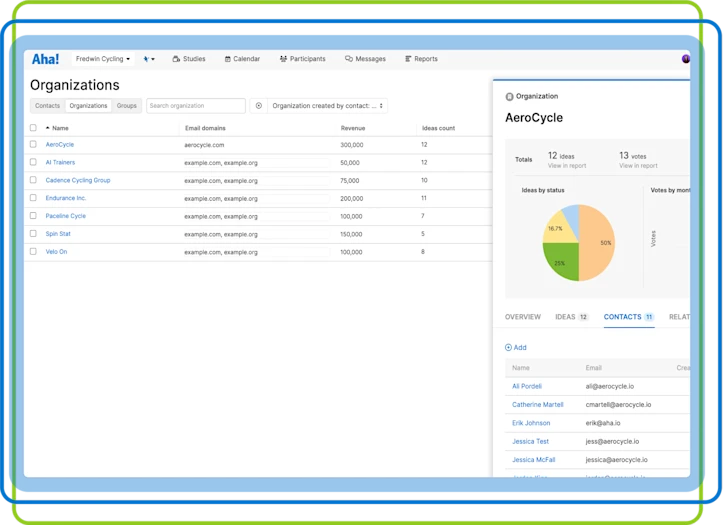The height and width of the screenshot is (525, 723).
Task: Sort by Ideas count column
Action: tap(438, 128)
